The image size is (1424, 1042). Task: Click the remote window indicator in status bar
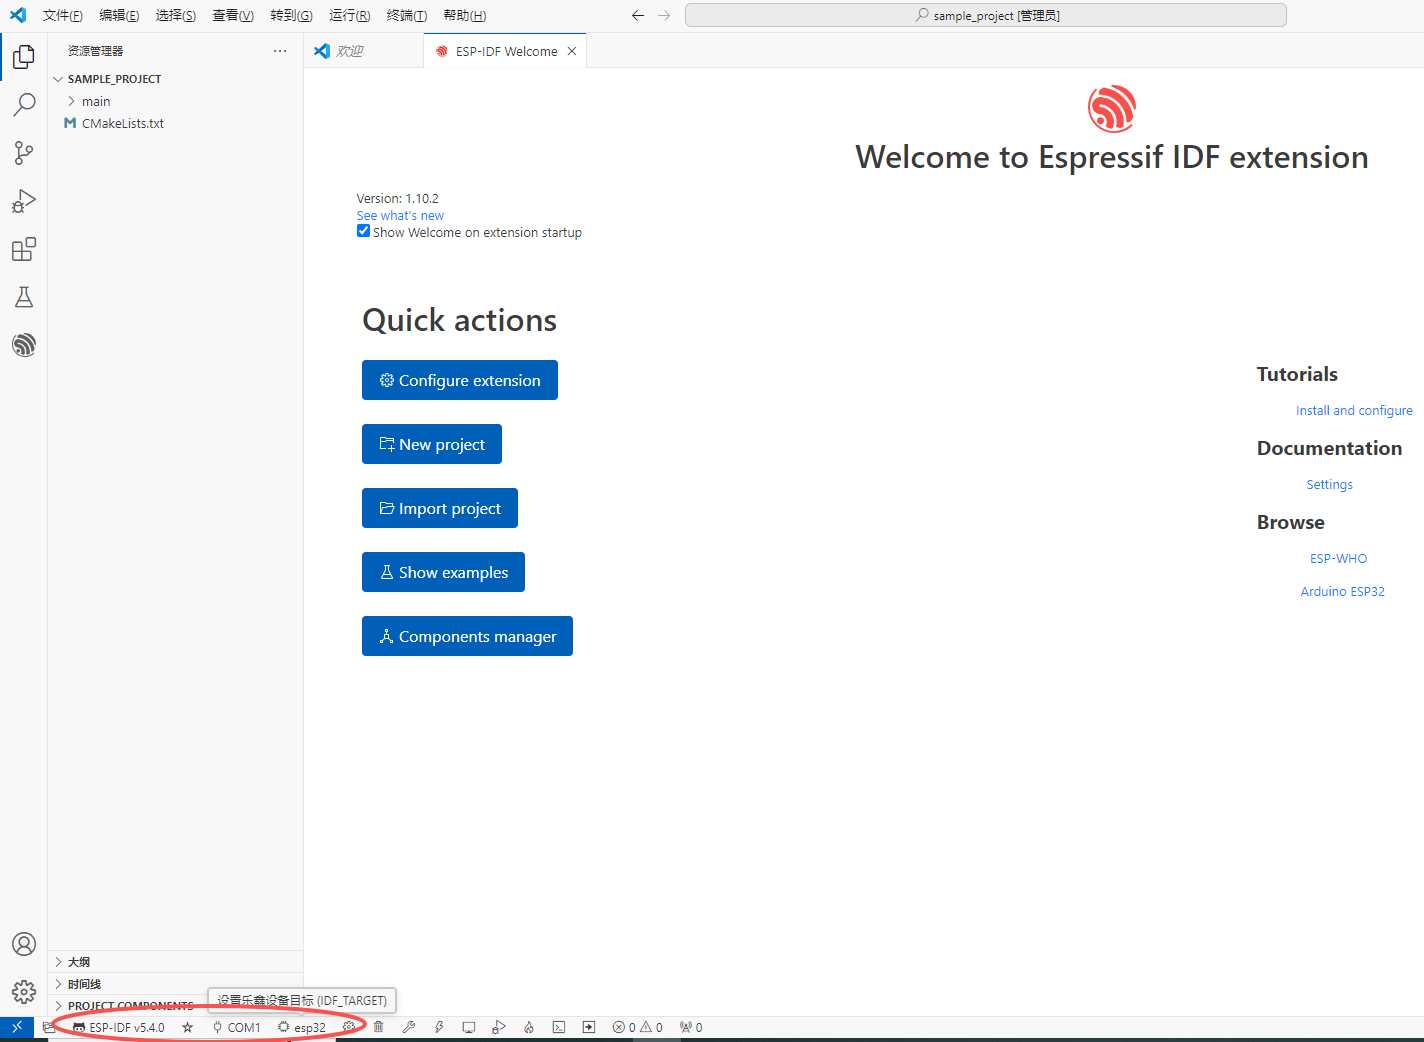pos(17,1027)
